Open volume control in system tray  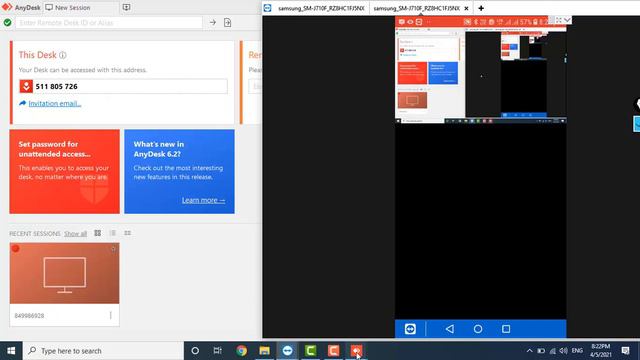(564, 351)
